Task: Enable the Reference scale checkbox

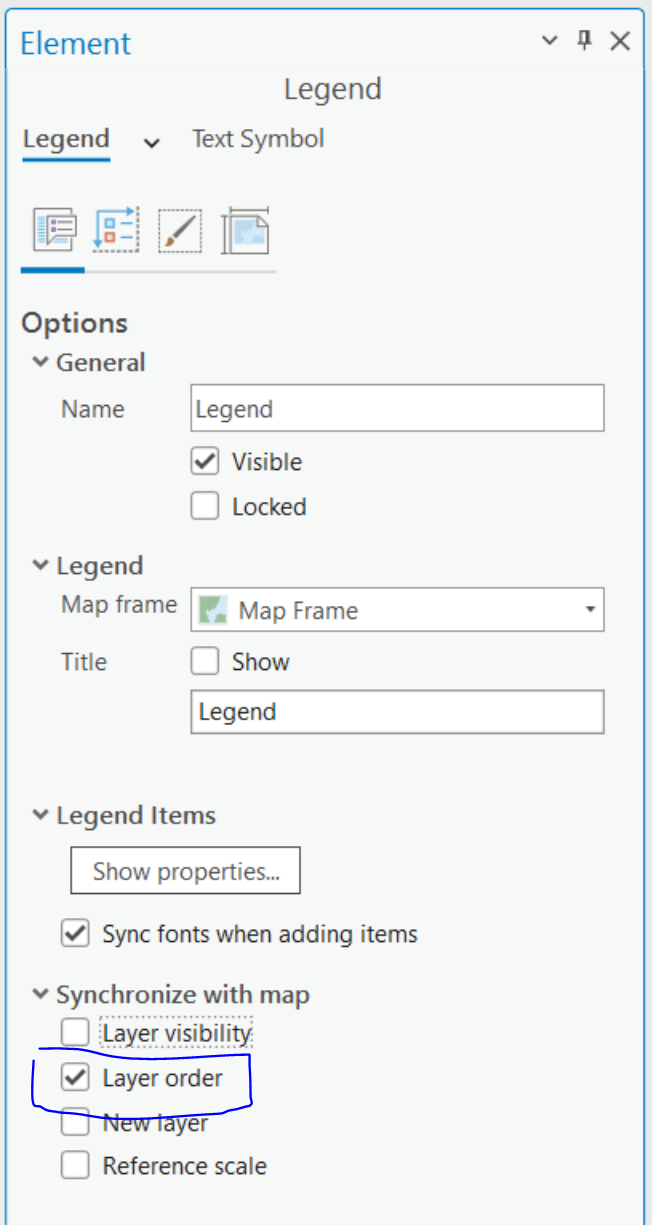Action: 75,1166
